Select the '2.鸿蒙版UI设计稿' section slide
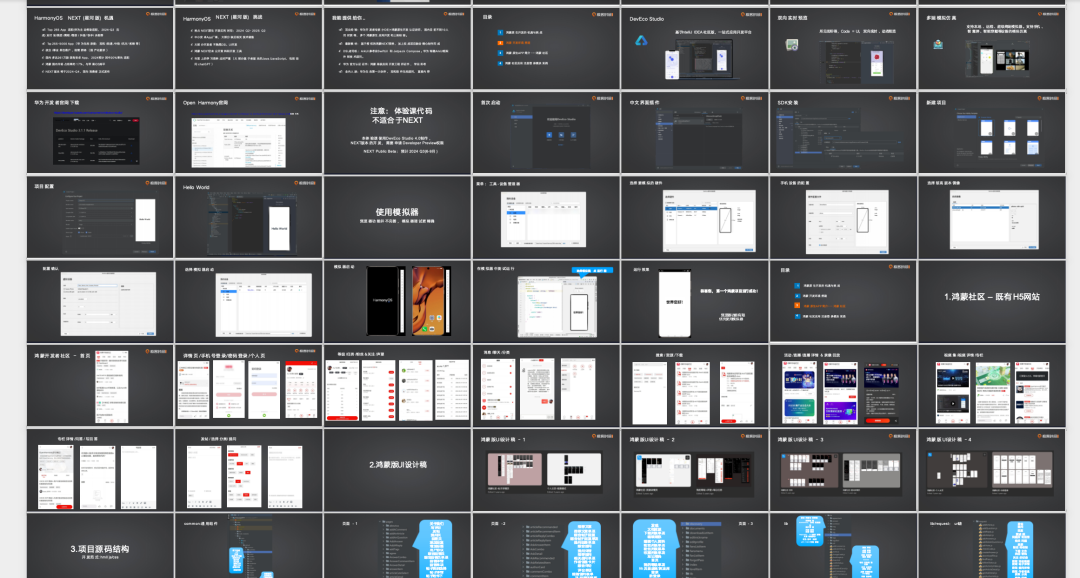 pos(397,470)
